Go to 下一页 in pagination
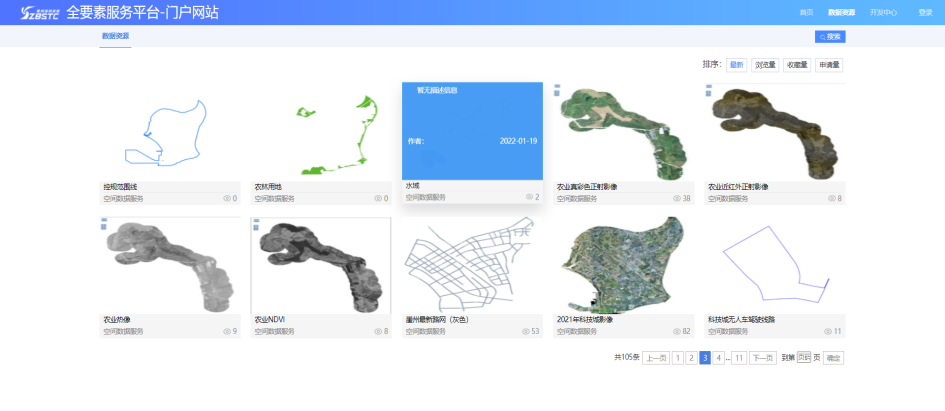 pyautogui.click(x=763, y=357)
